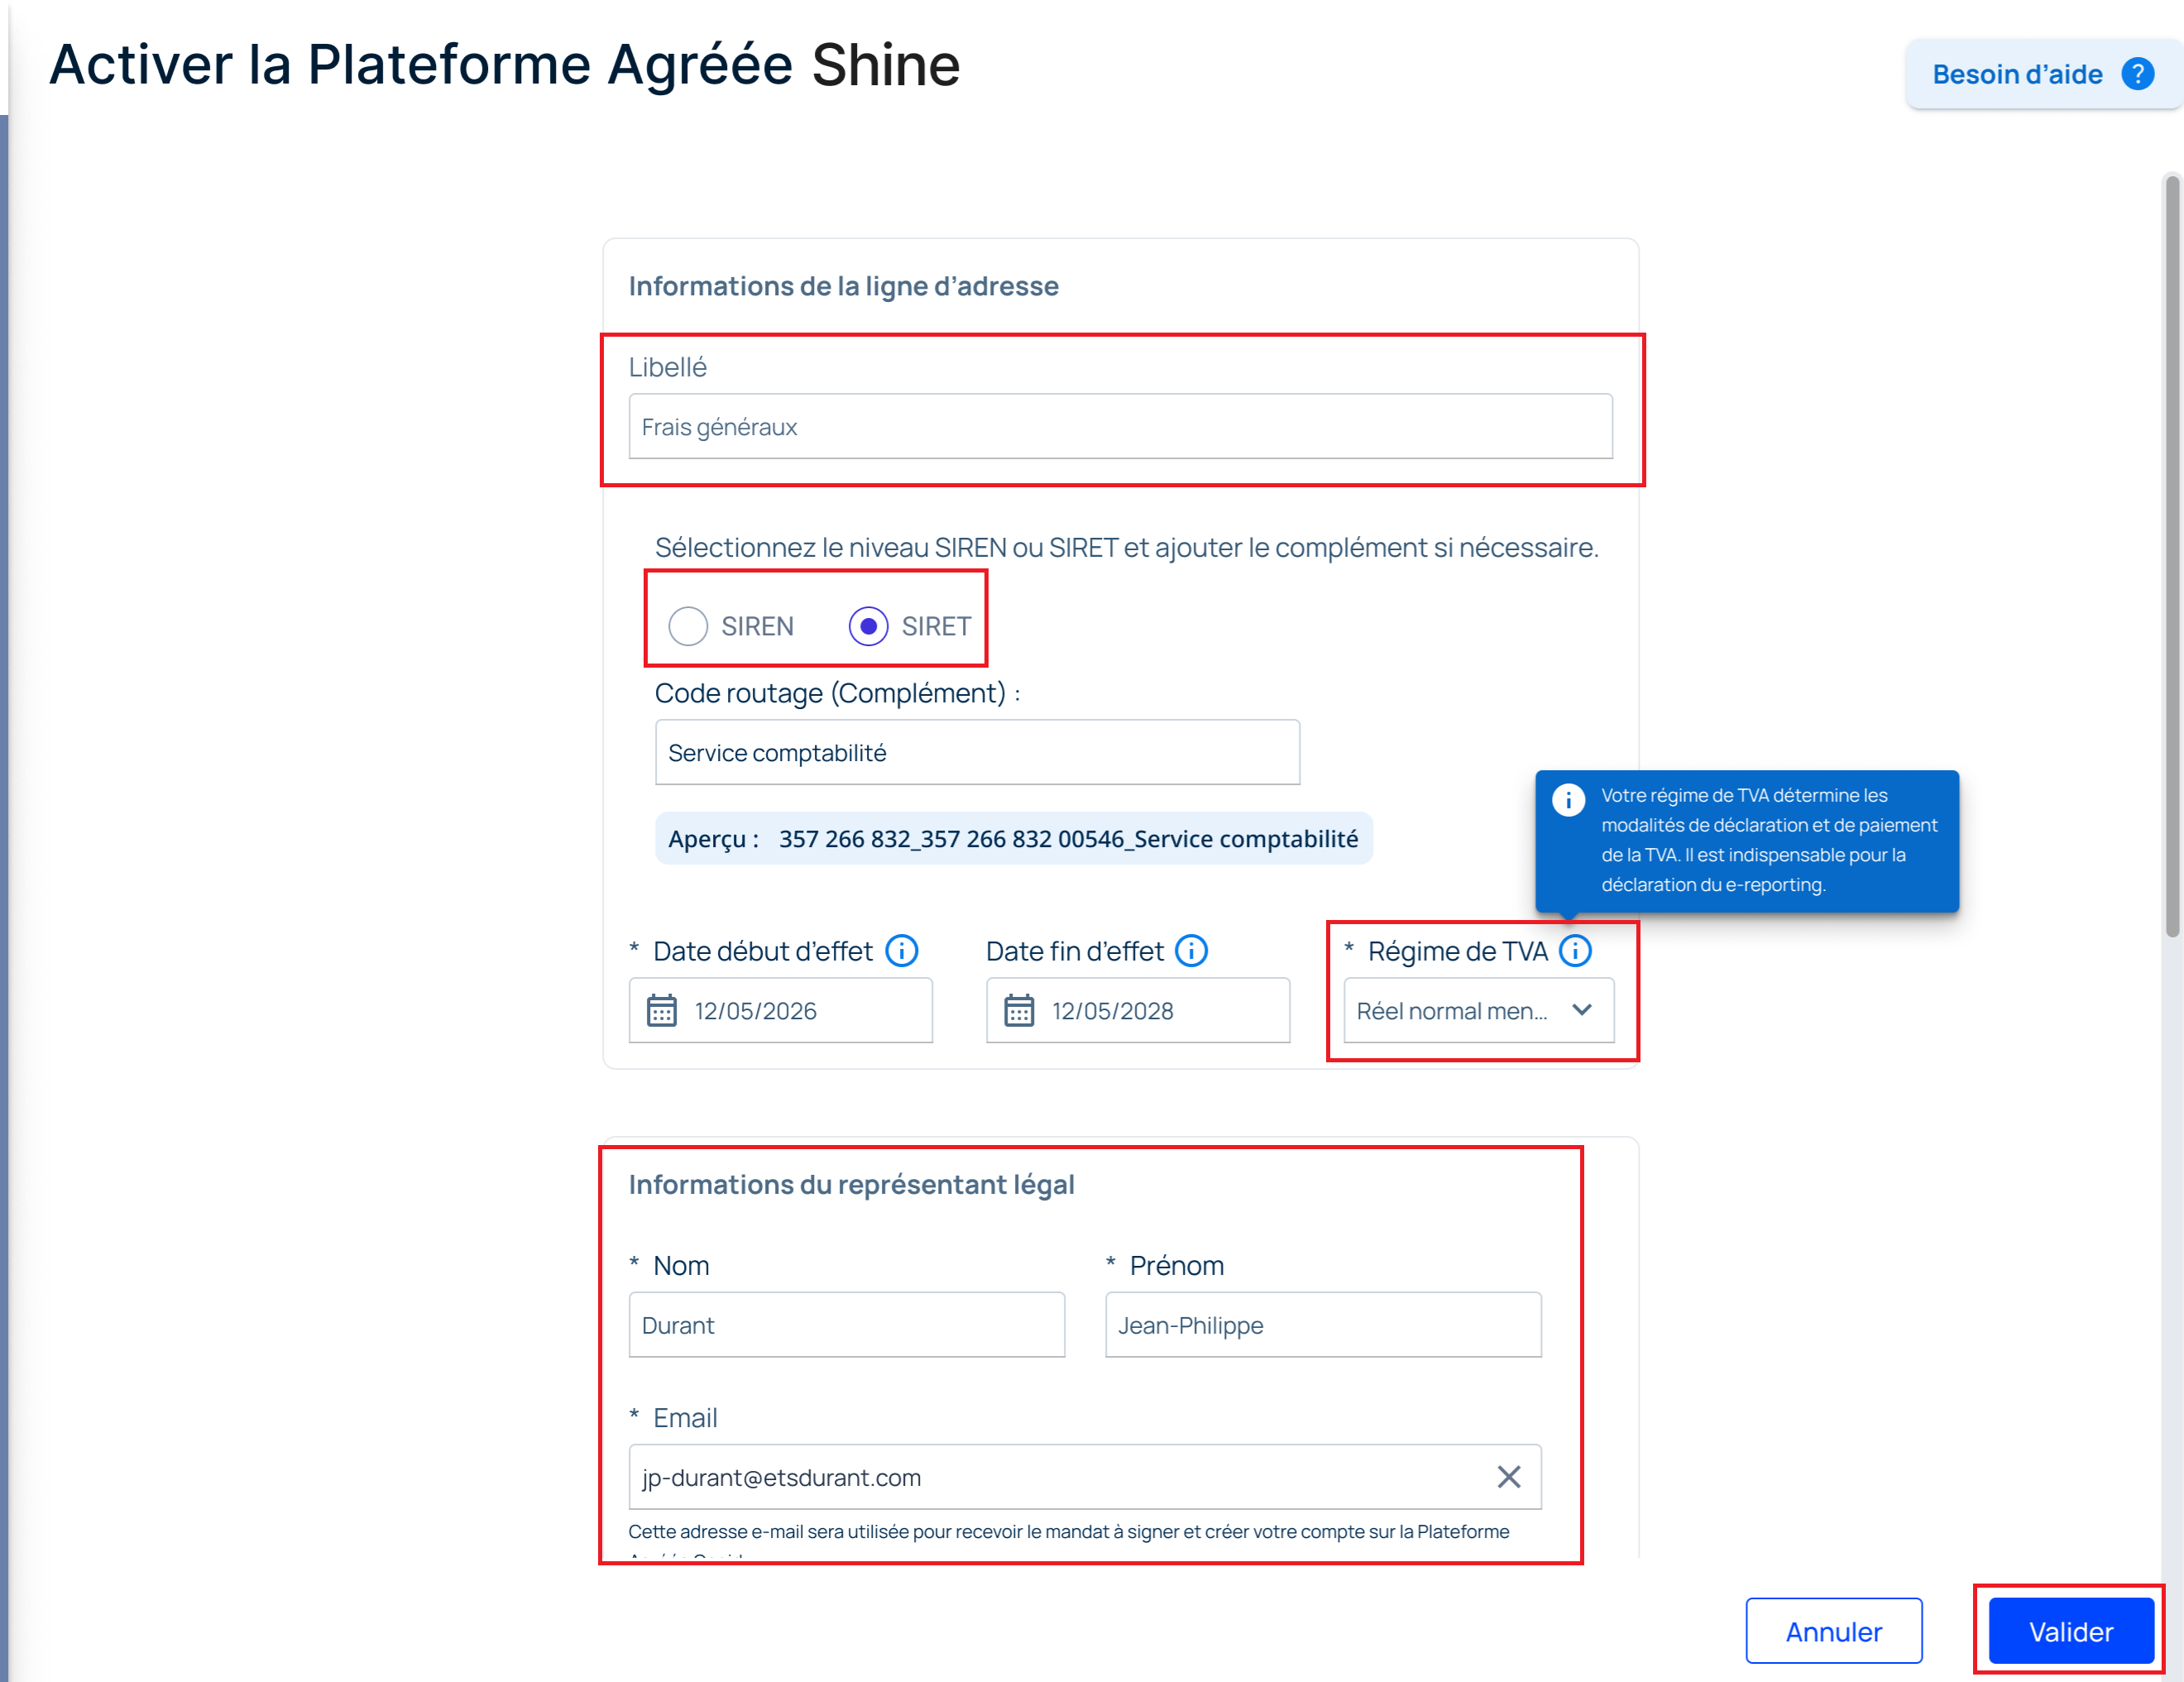Click the Régime de TVA info icon

[x=1575, y=950]
